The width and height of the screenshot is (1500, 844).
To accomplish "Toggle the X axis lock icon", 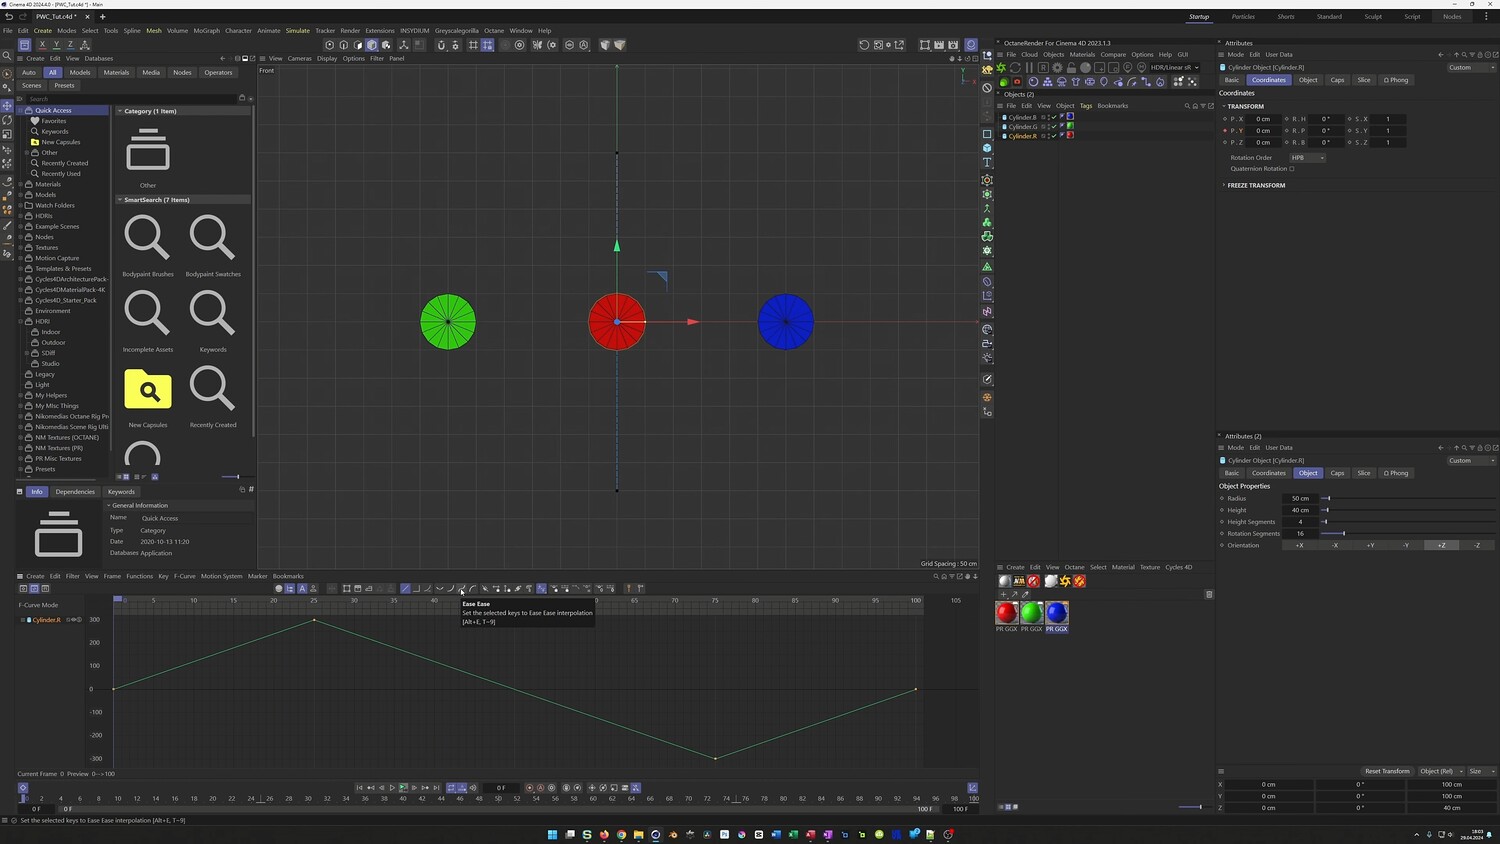I will 42,45.
